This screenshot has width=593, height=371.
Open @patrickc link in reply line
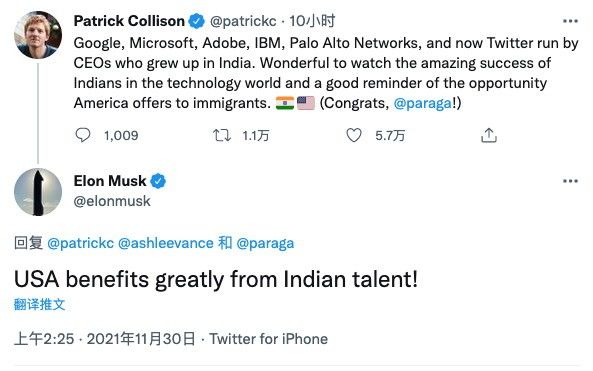click(x=81, y=243)
